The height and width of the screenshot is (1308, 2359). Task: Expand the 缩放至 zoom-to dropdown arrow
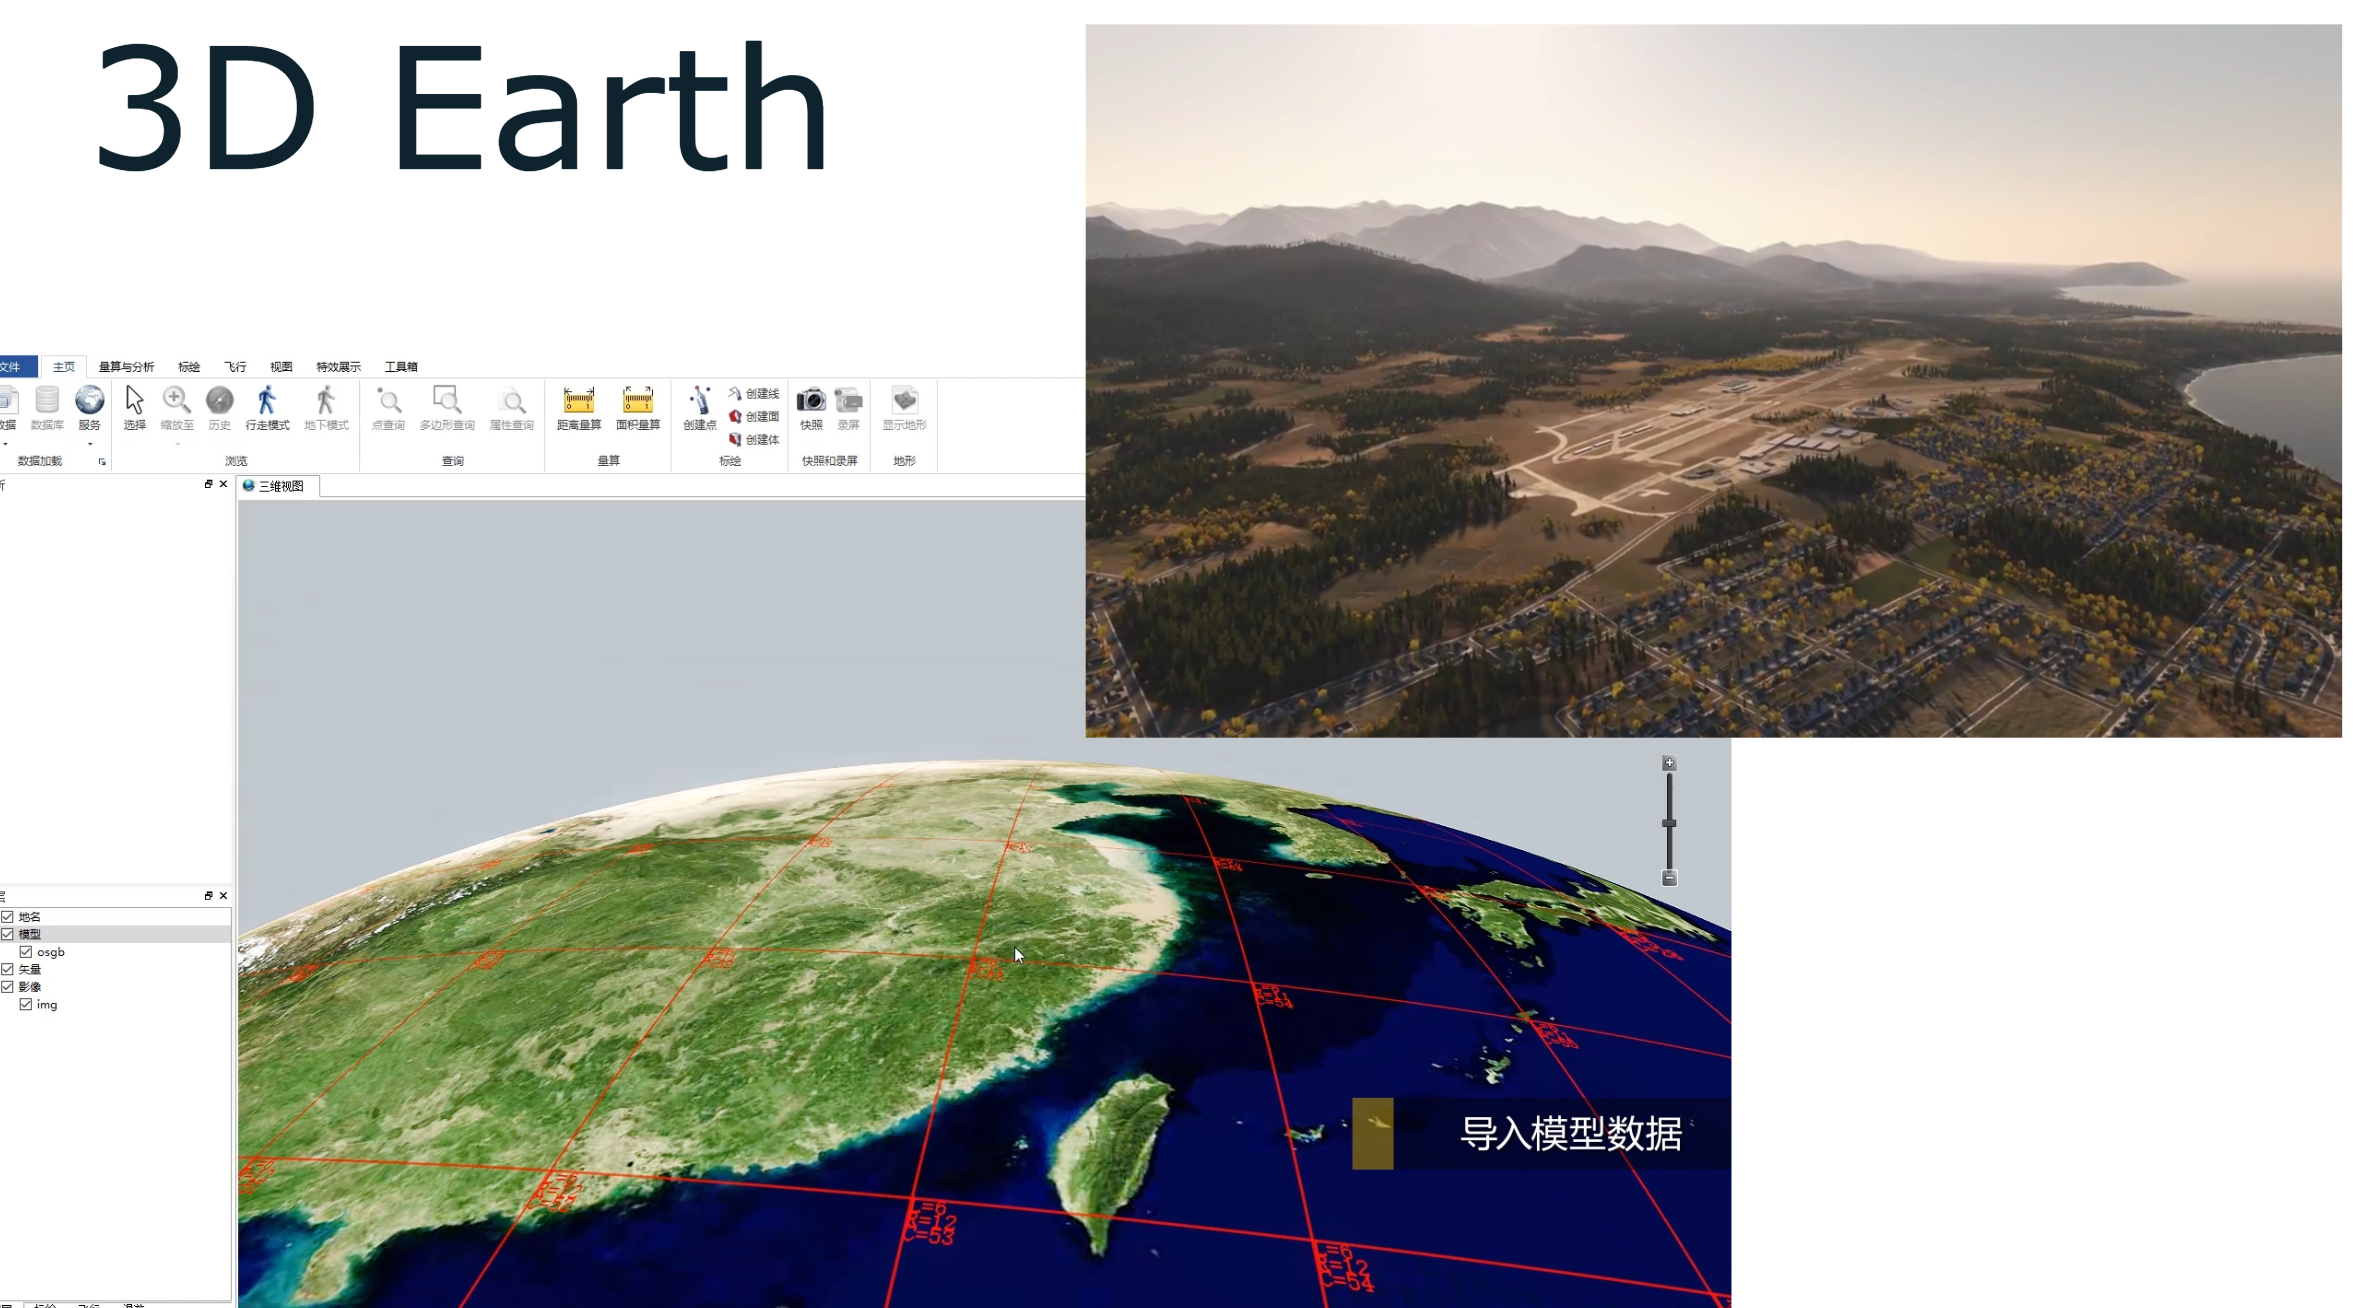tap(177, 444)
